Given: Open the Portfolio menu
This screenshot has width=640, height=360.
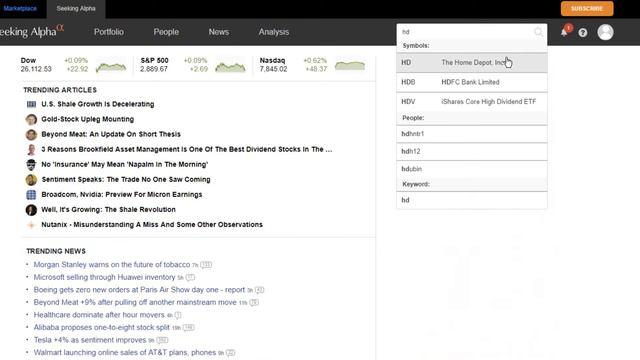Looking at the screenshot, I should [x=109, y=32].
